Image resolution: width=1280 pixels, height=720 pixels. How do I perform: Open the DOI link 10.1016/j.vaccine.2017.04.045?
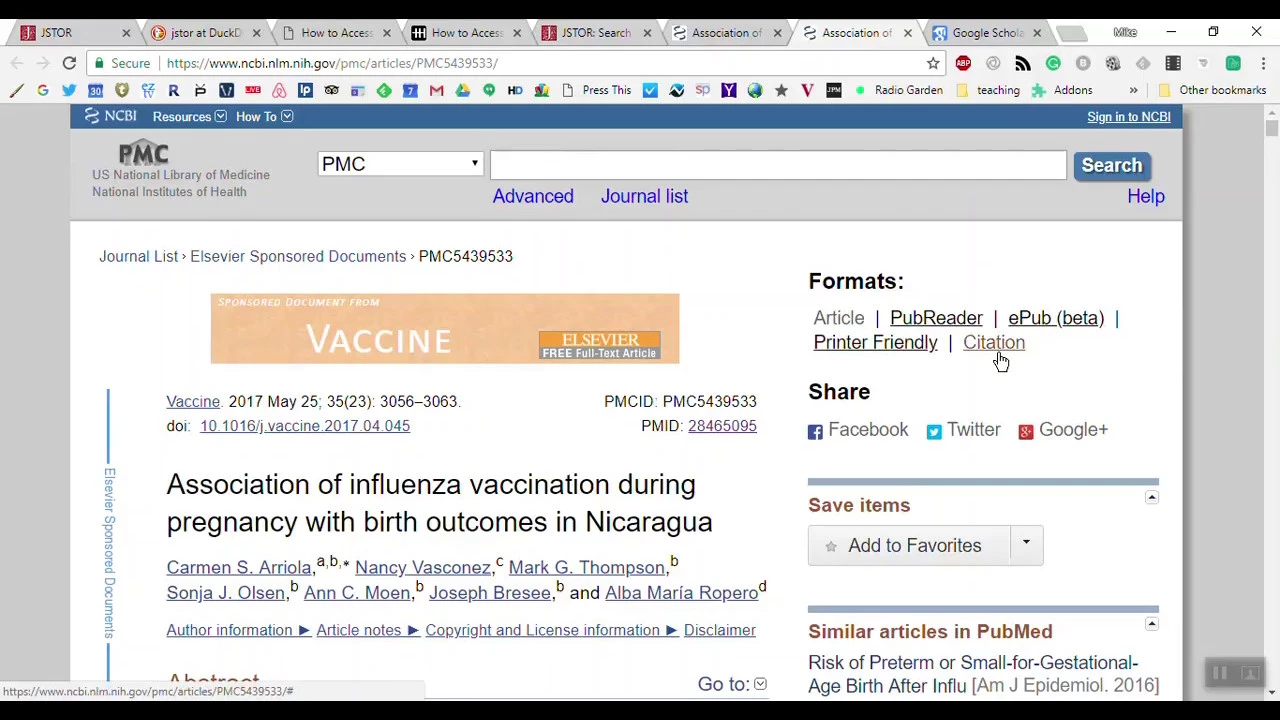pyautogui.click(x=305, y=426)
